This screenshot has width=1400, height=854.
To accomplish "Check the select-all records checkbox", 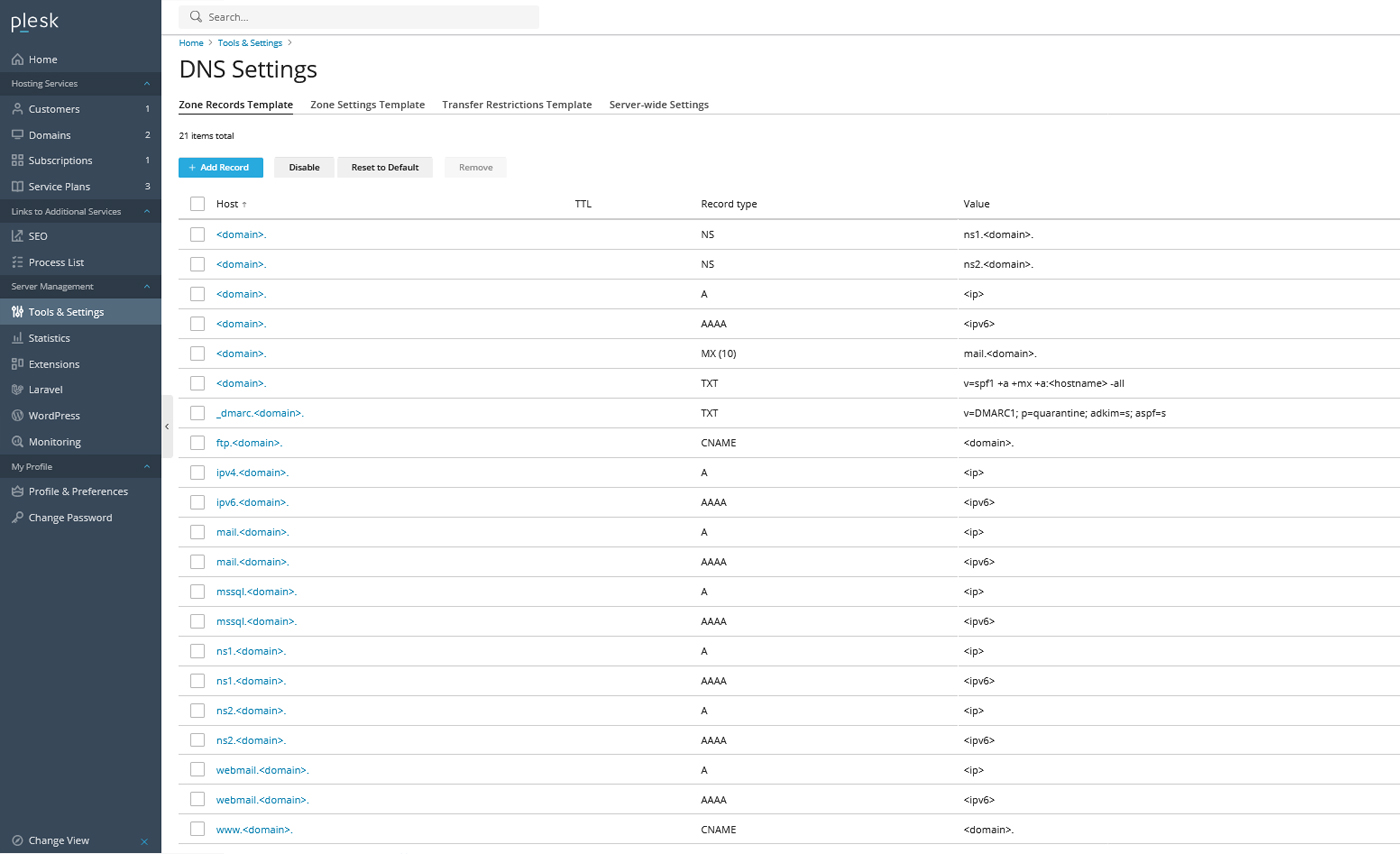I will pyautogui.click(x=196, y=203).
